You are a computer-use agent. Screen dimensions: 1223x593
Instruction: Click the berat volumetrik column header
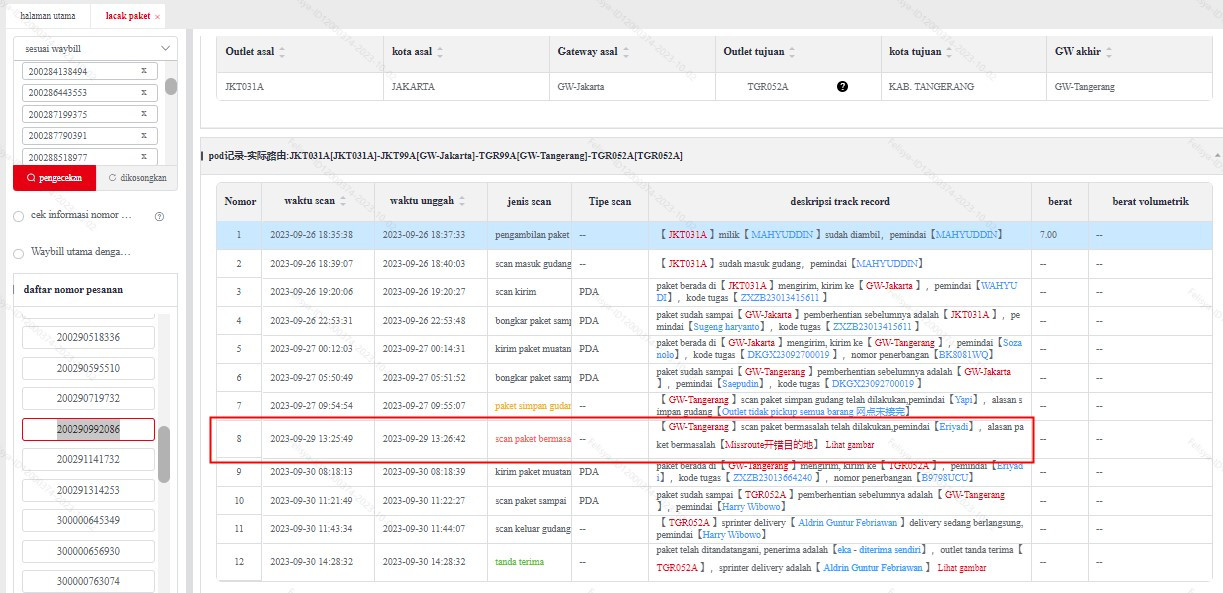1150,201
